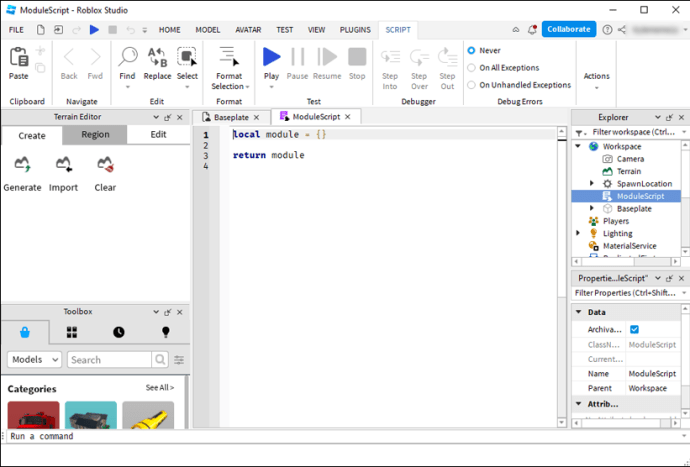
Task: Toggle the Archivable property checkbox
Action: point(634,329)
